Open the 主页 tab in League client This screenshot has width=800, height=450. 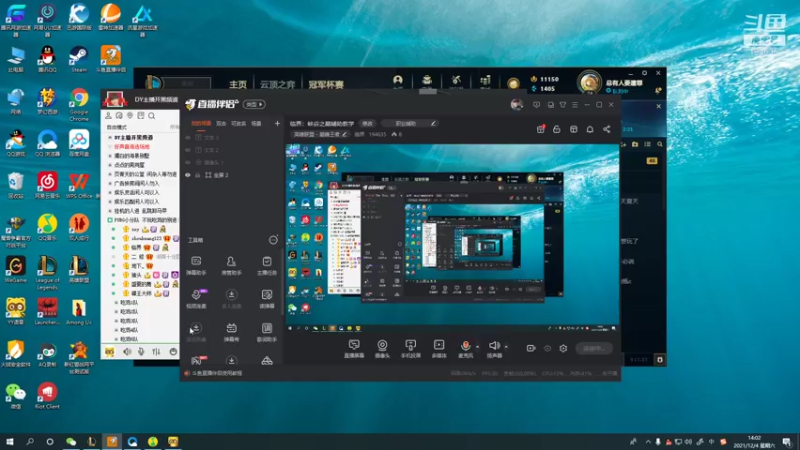click(x=238, y=84)
